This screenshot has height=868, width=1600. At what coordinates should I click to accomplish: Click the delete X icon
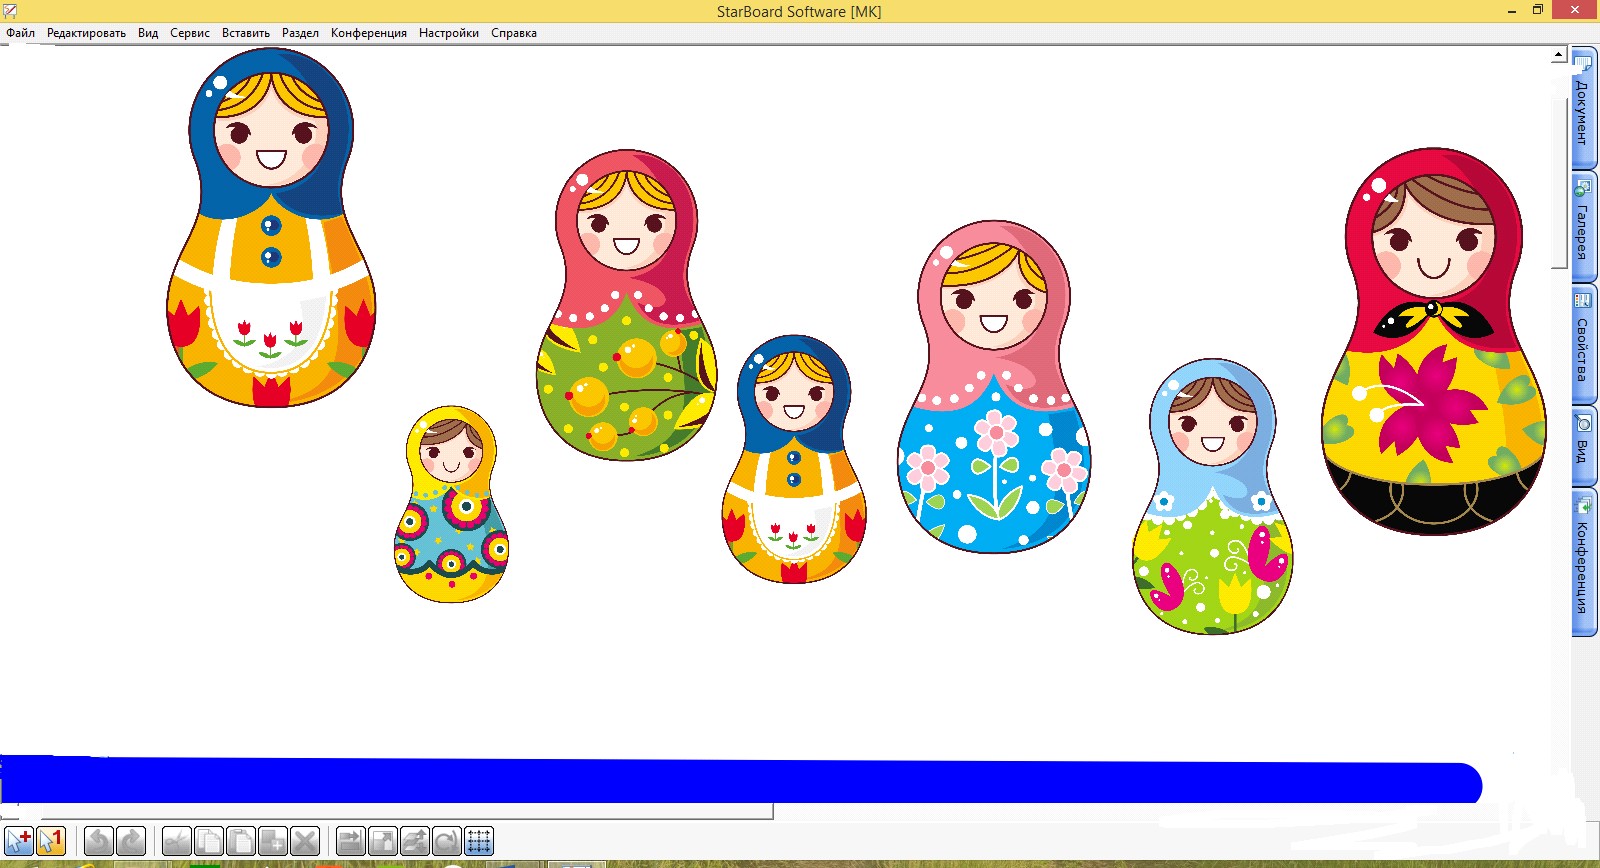[305, 841]
